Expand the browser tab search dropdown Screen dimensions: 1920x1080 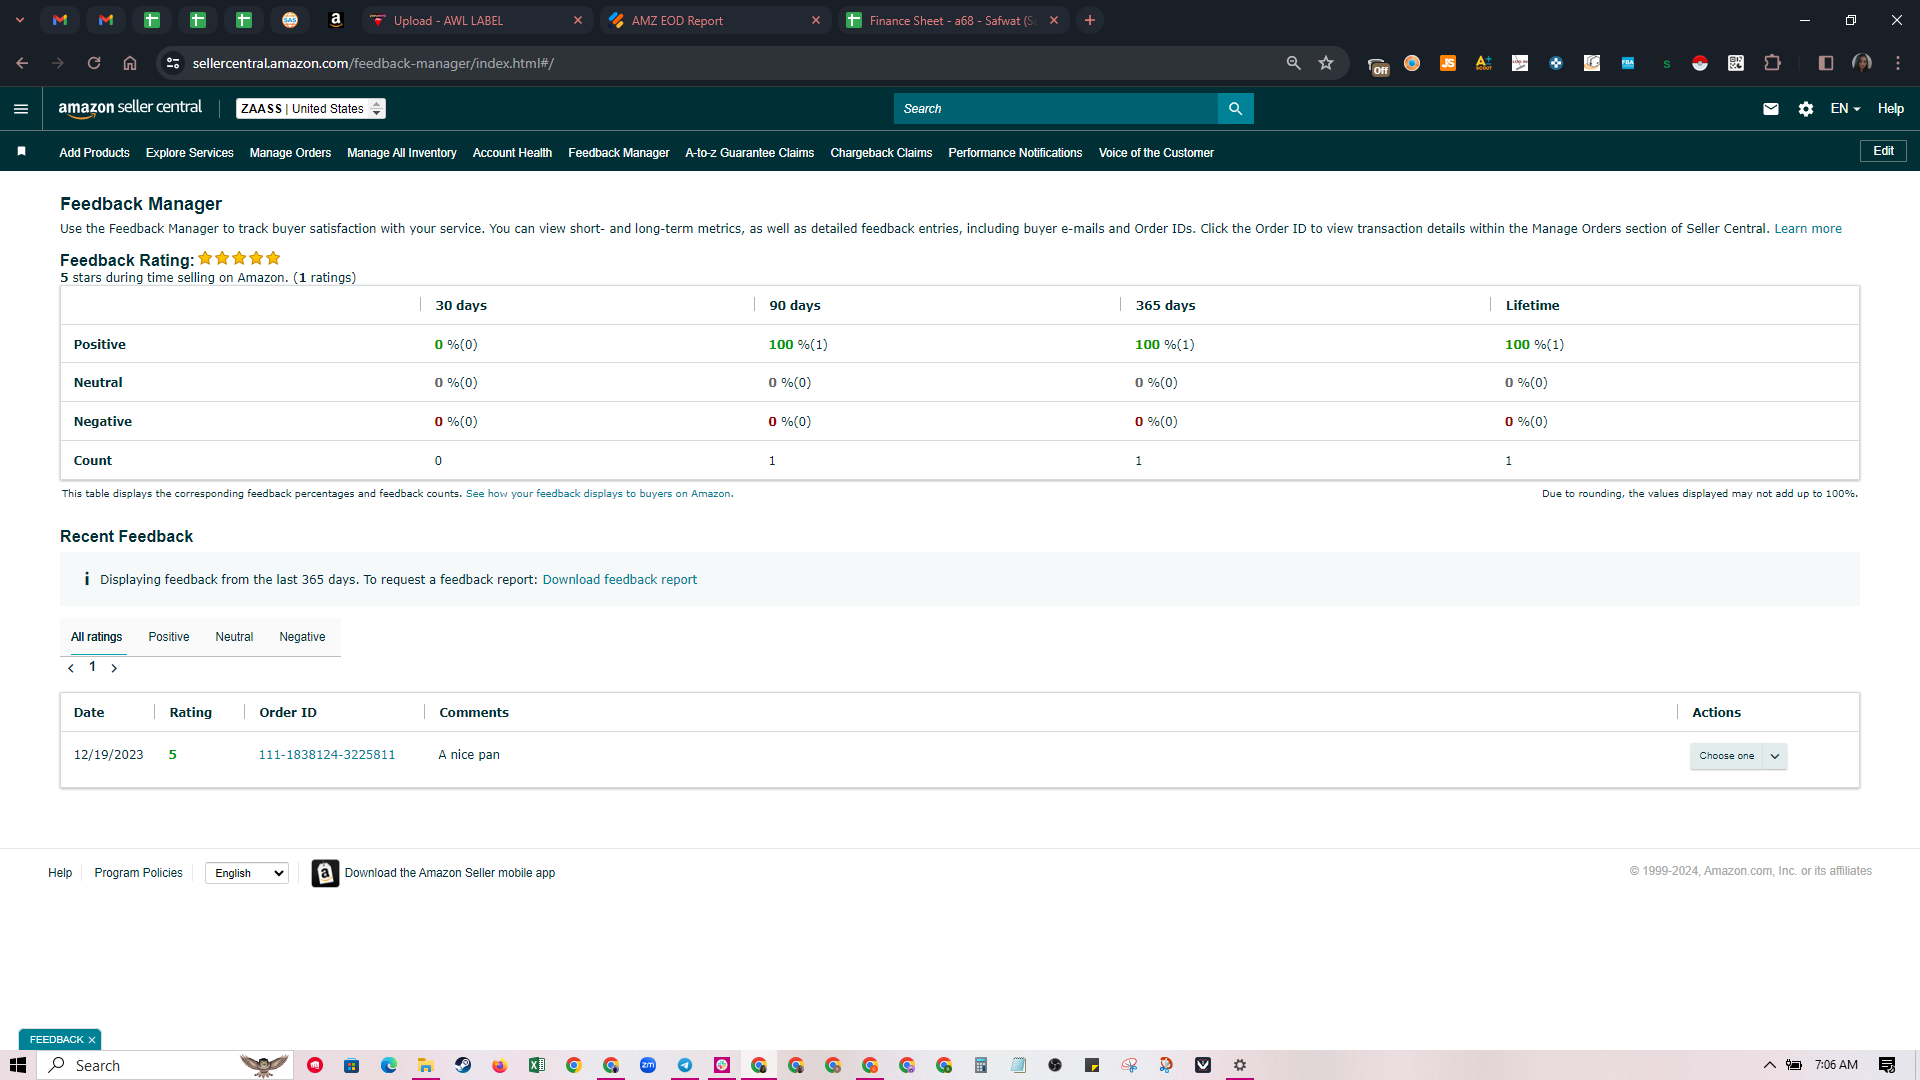pos(20,20)
